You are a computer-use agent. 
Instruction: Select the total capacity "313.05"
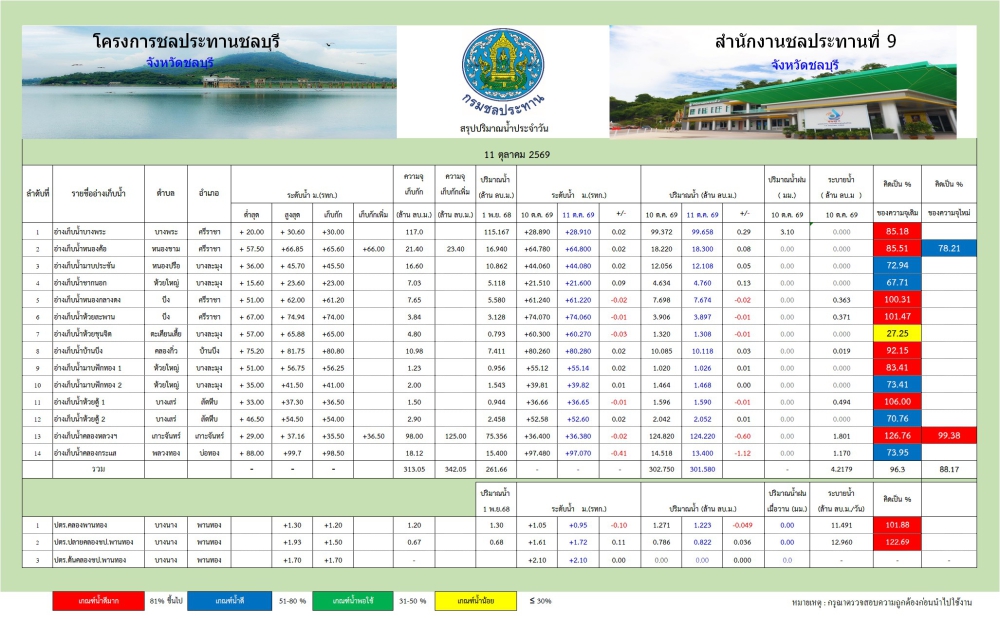(414, 469)
